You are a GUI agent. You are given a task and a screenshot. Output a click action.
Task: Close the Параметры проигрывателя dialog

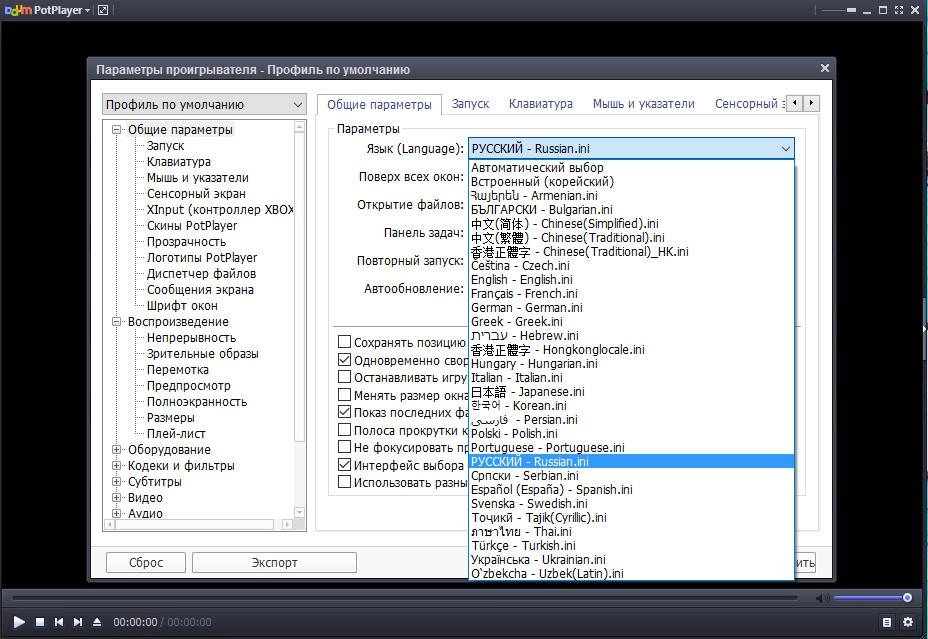click(824, 68)
